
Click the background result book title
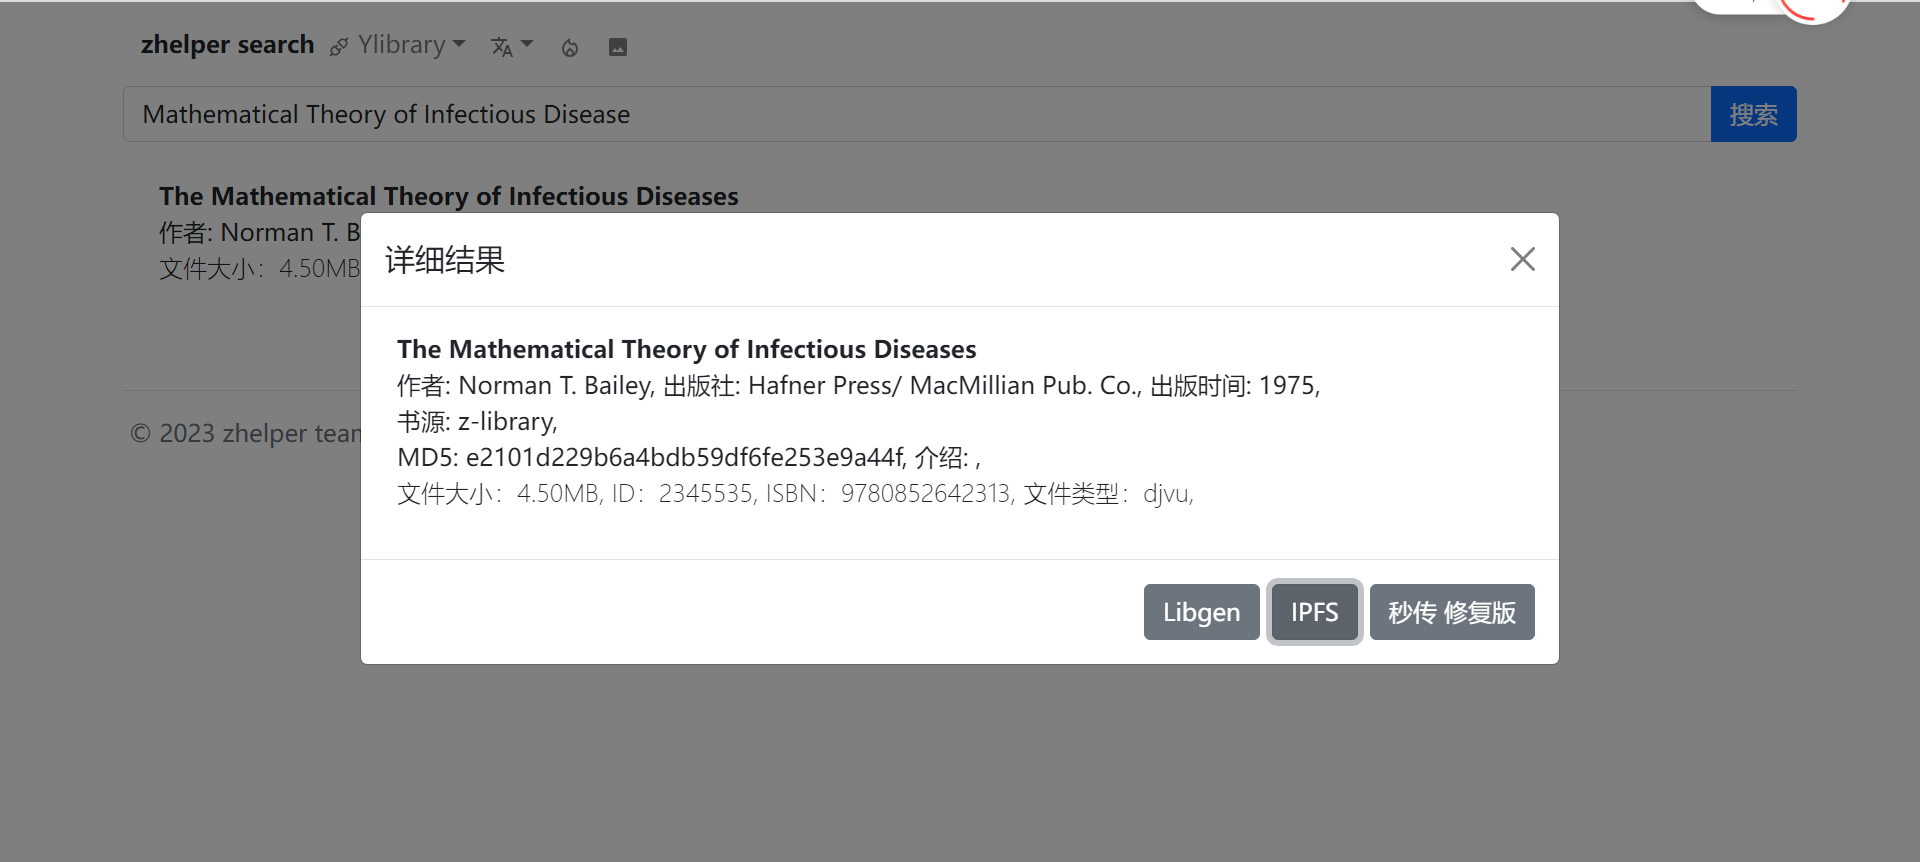pos(448,196)
